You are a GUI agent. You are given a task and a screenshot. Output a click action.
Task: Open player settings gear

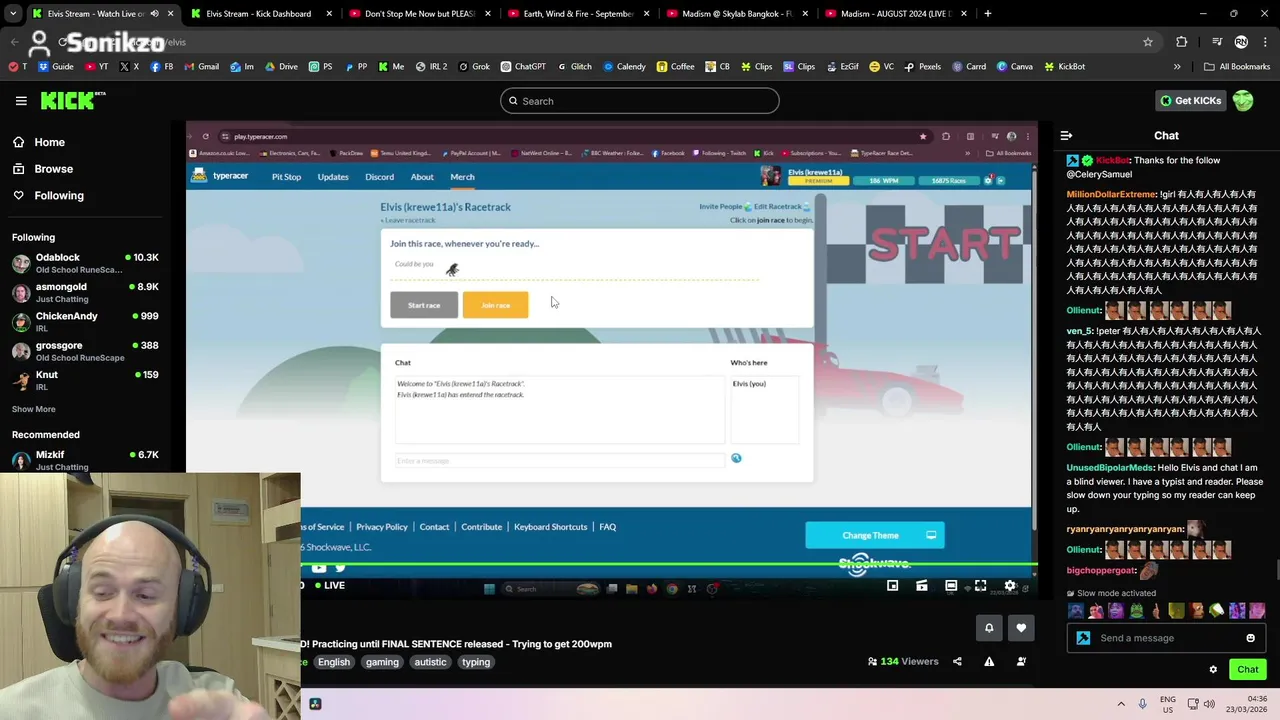[x=1010, y=586]
